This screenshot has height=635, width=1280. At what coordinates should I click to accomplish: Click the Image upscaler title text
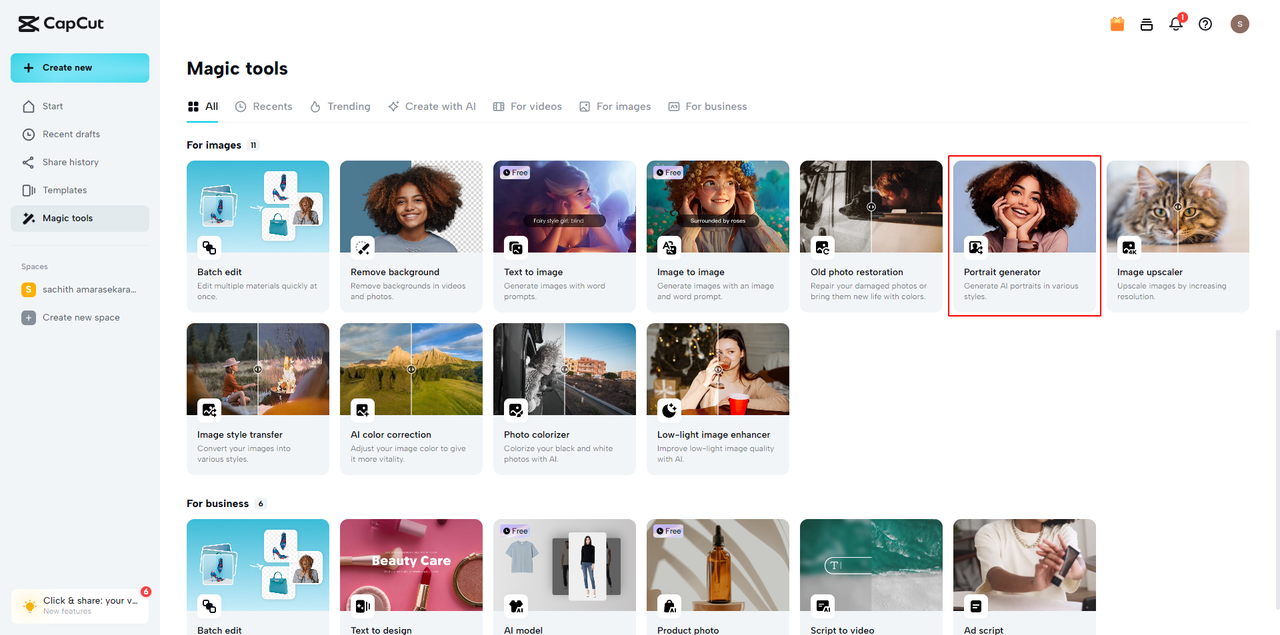[x=1150, y=272]
